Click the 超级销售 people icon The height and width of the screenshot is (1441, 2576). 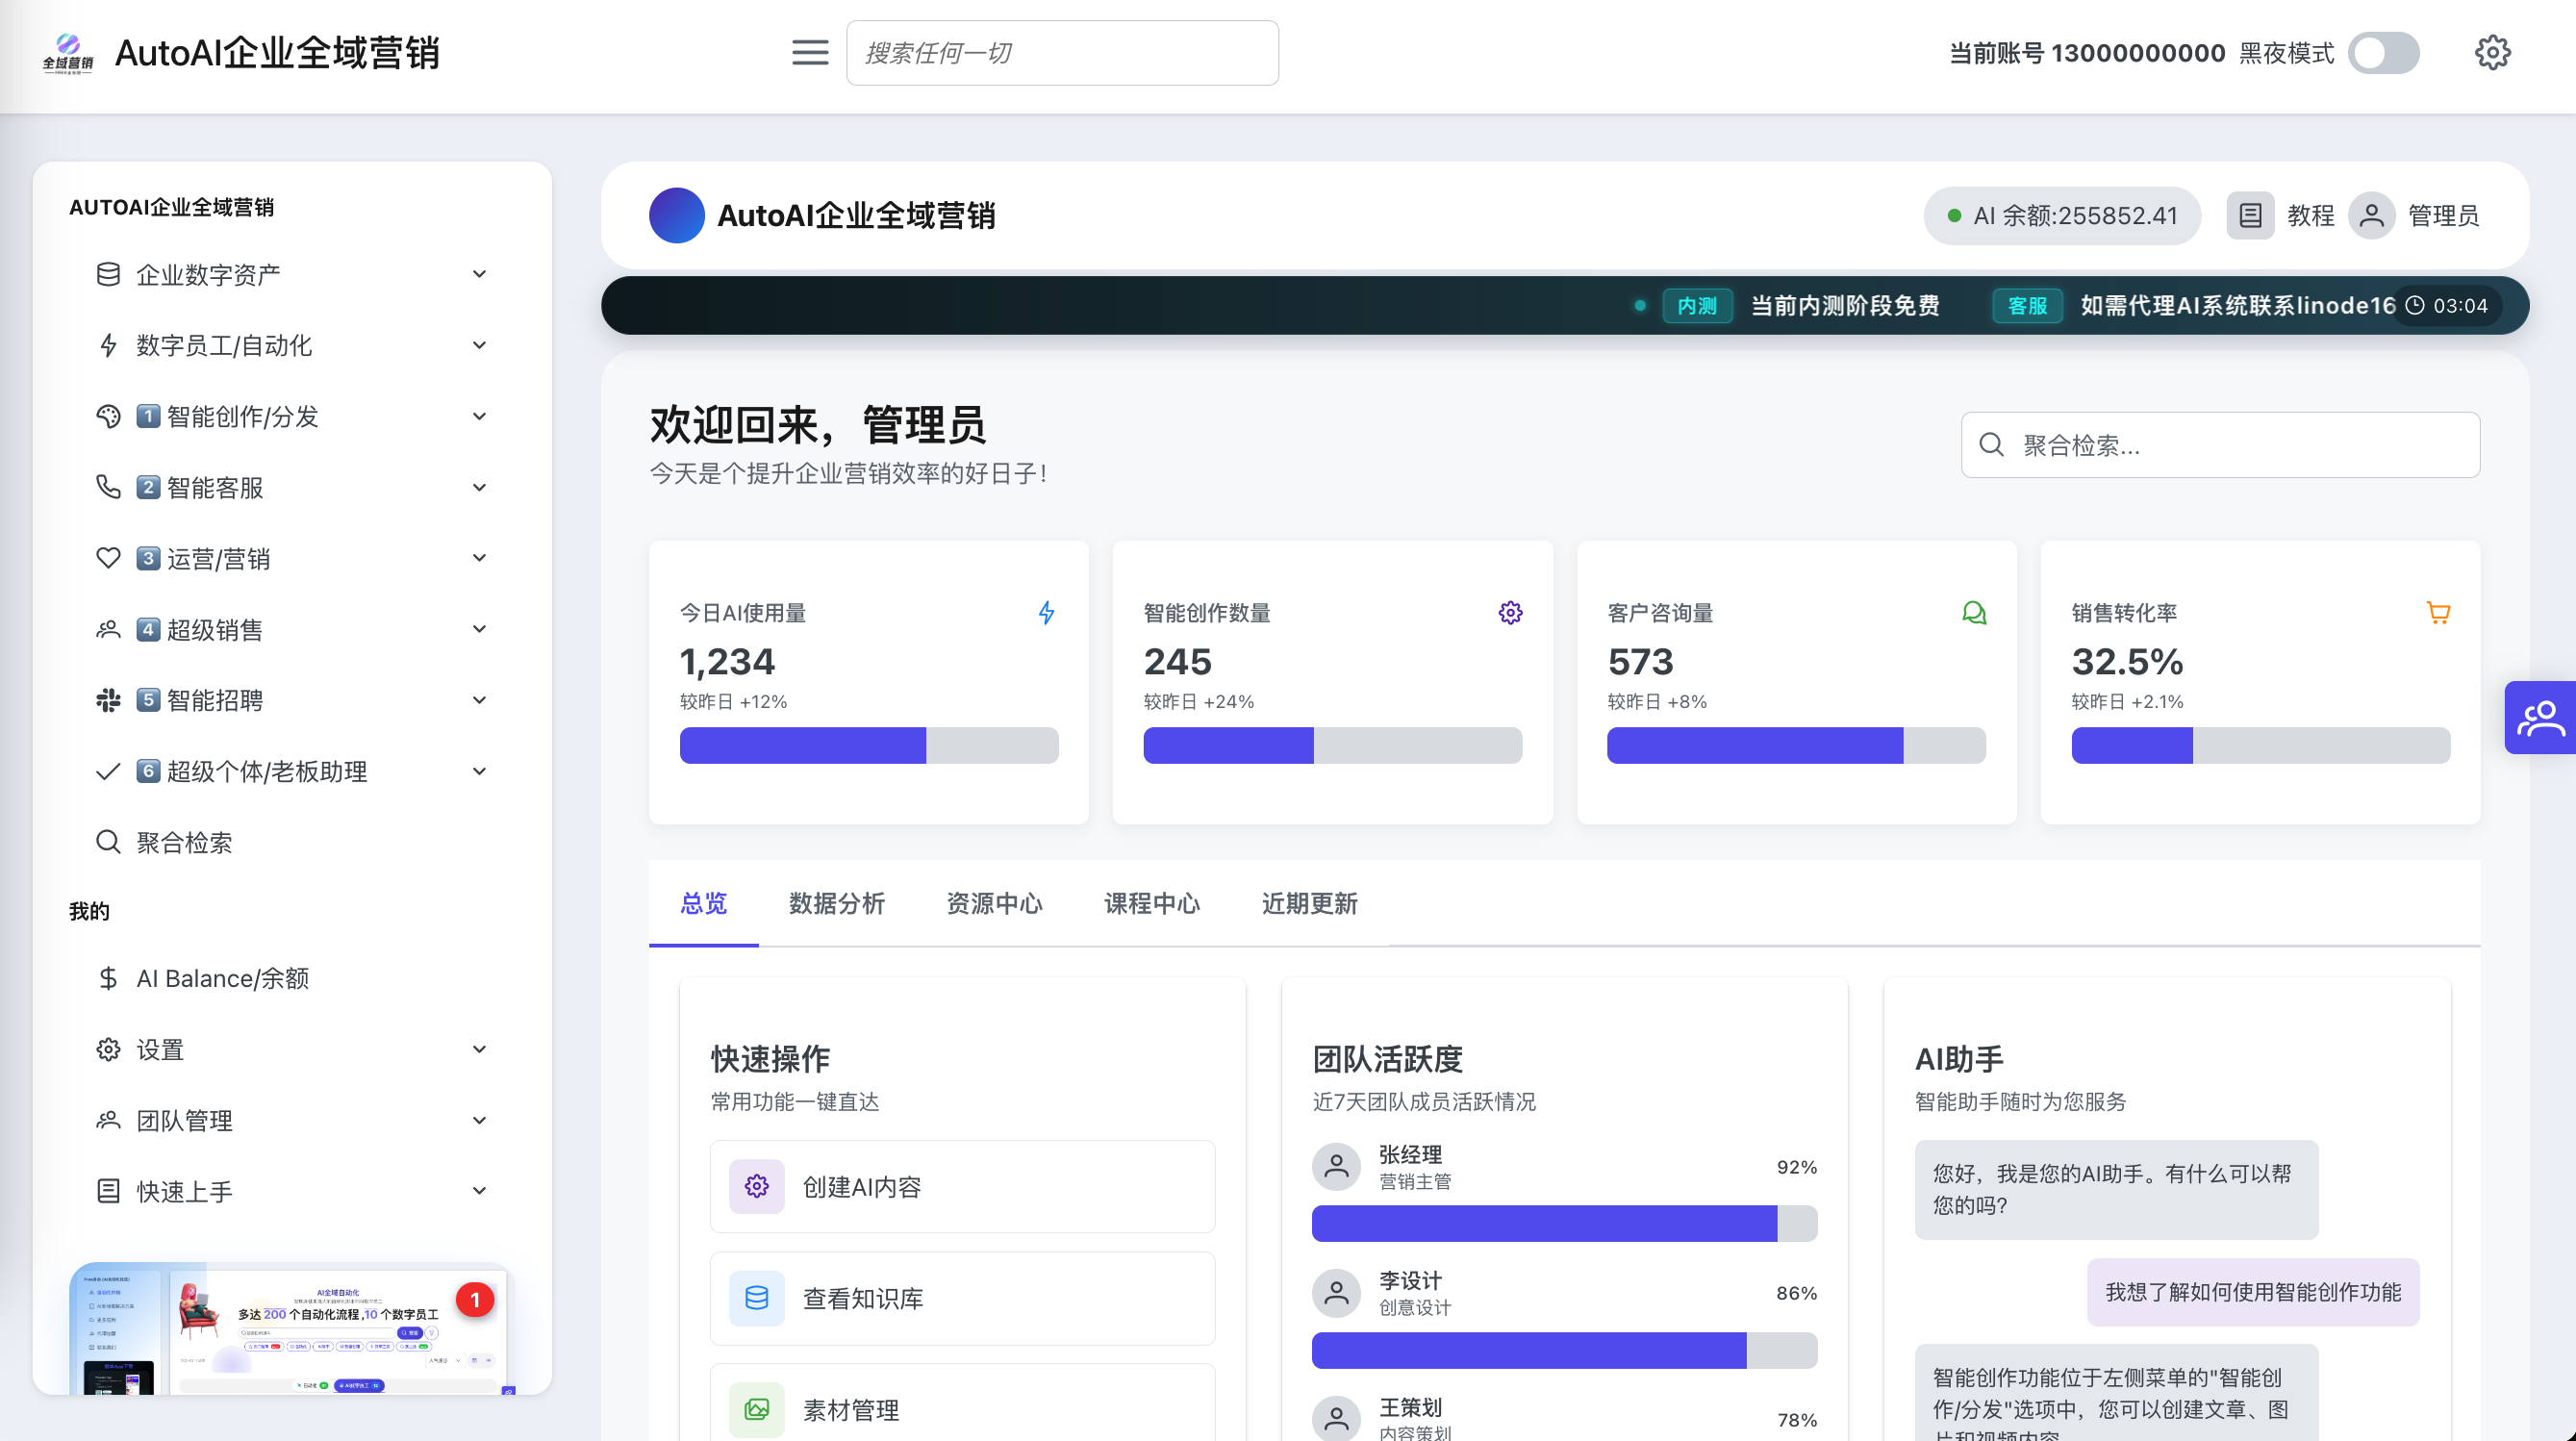pos(108,629)
